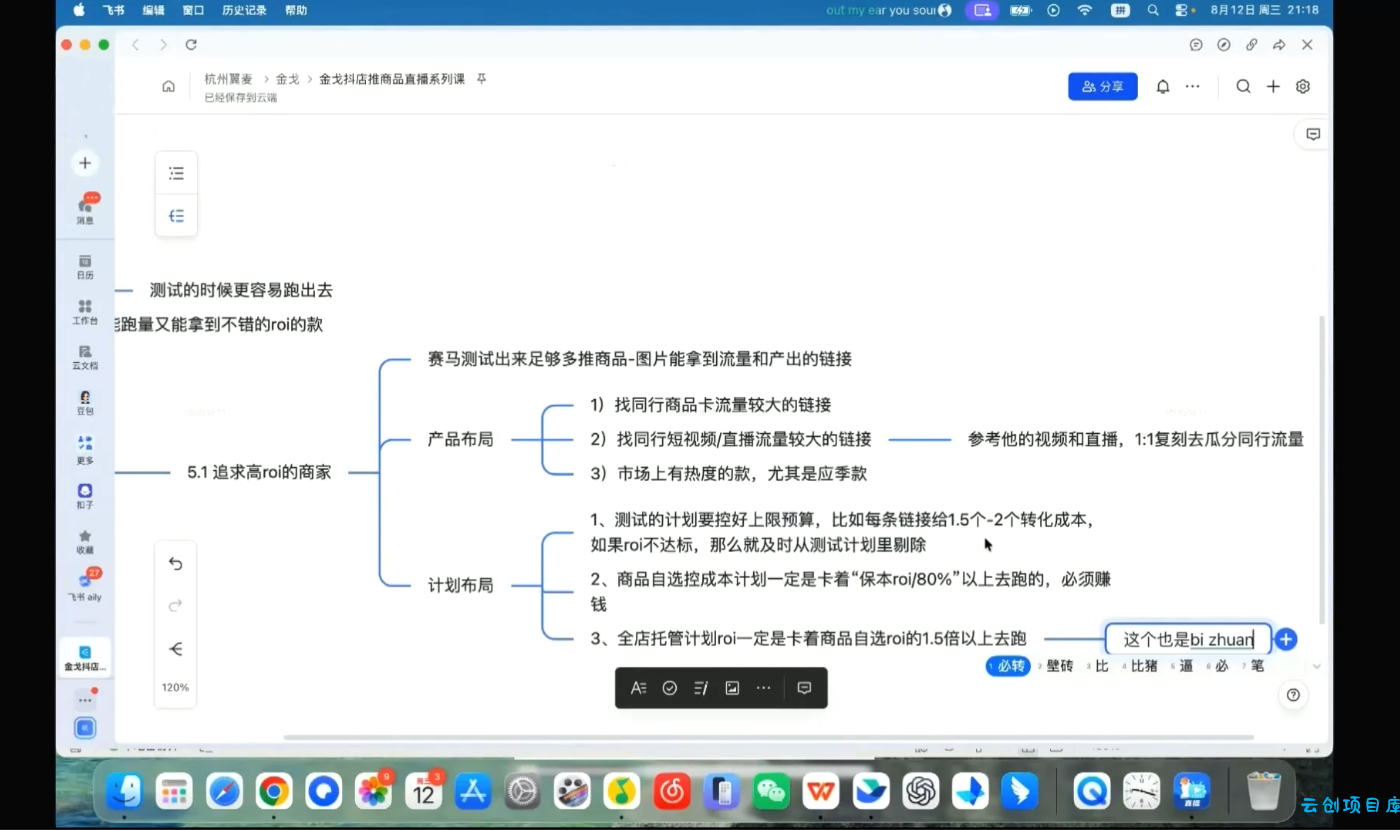This screenshot has width=1400, height=830.
Task: Open 收藏 favorites in sidebar
Action: pyautogui.click(x=85, y=542)
